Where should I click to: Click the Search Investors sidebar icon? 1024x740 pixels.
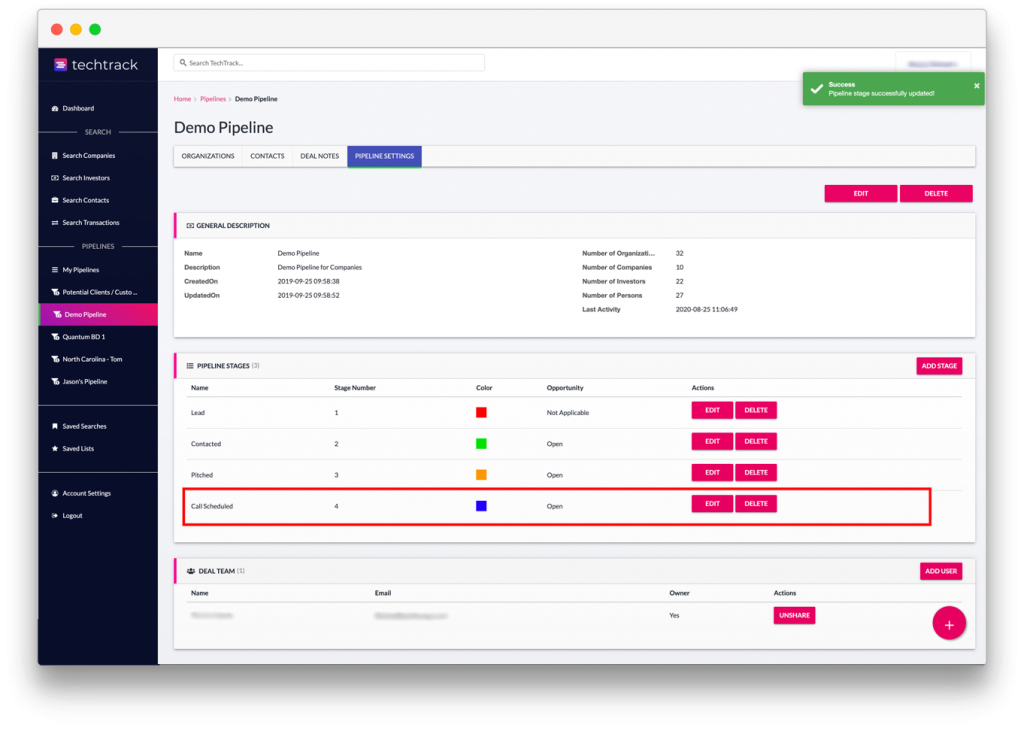54,178
